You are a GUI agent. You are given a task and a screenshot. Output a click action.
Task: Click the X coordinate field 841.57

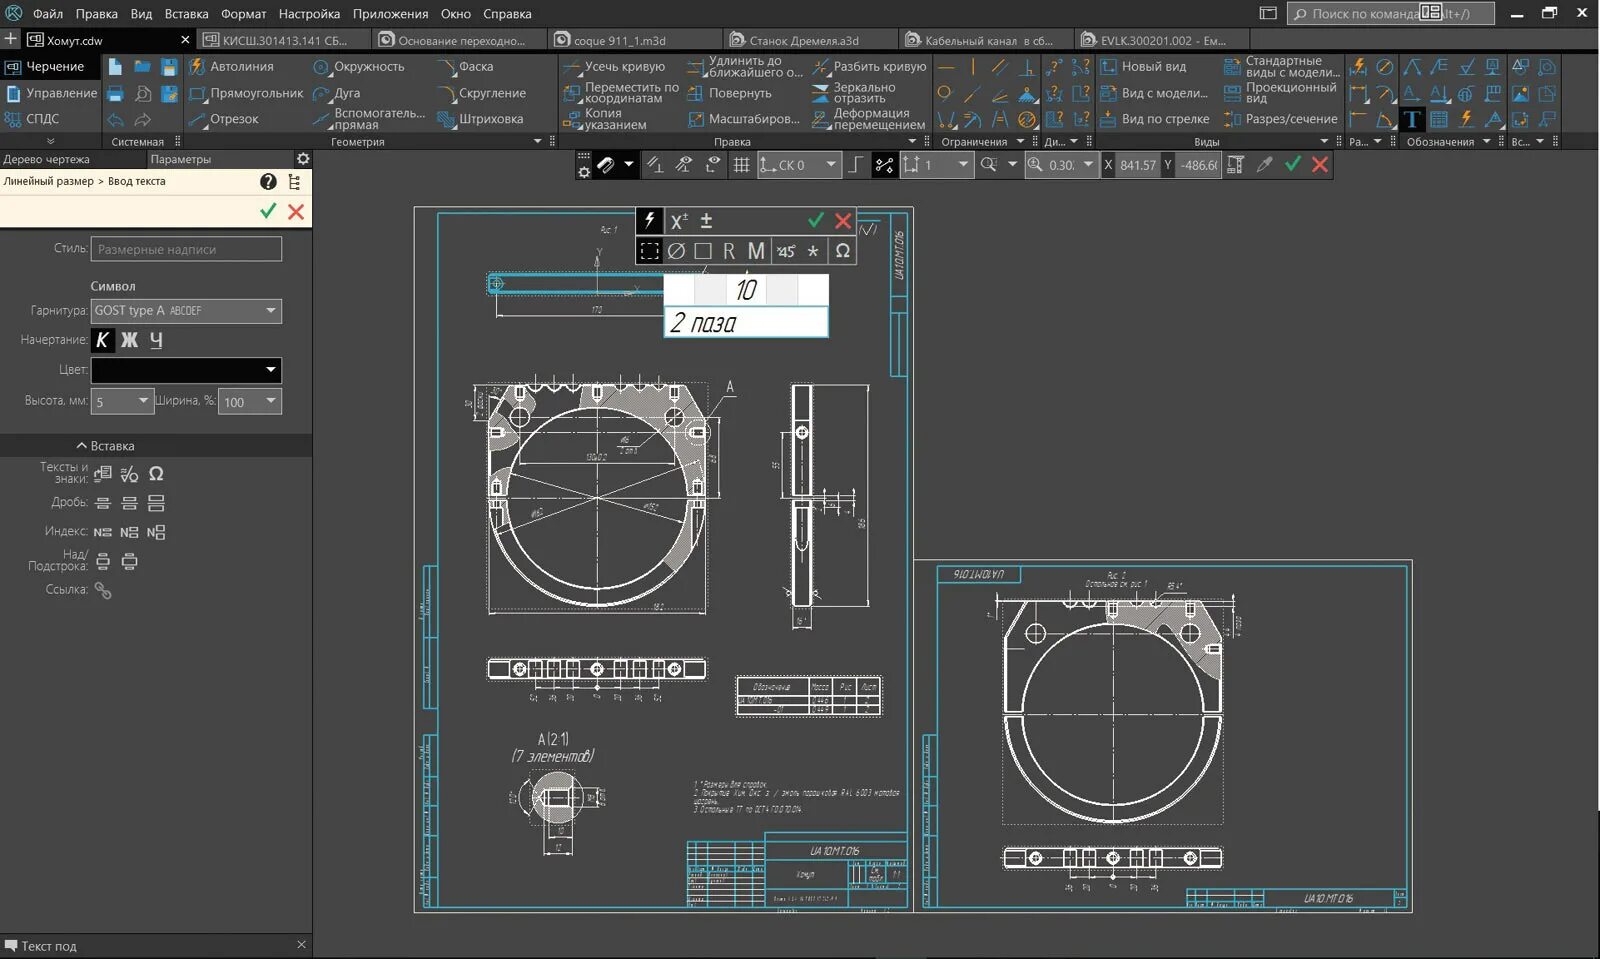(x=1137, y=165)
